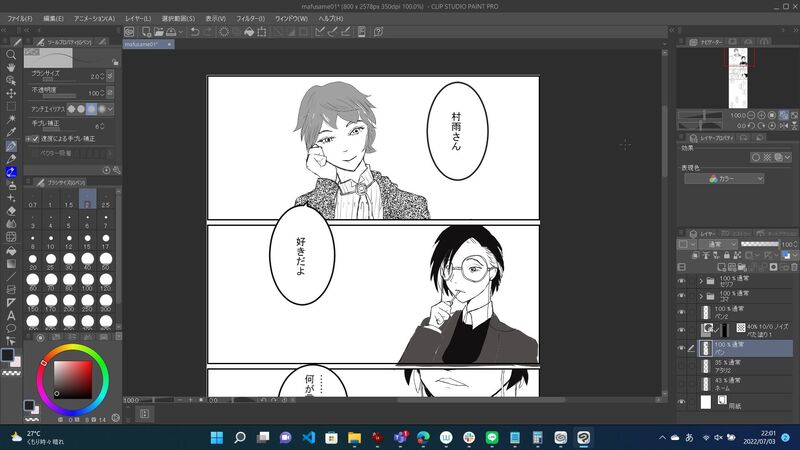The width and height of the screenshot is (800, 450).
Task: Select the Zoom magnifier tool
Action: tap(11, 54)
